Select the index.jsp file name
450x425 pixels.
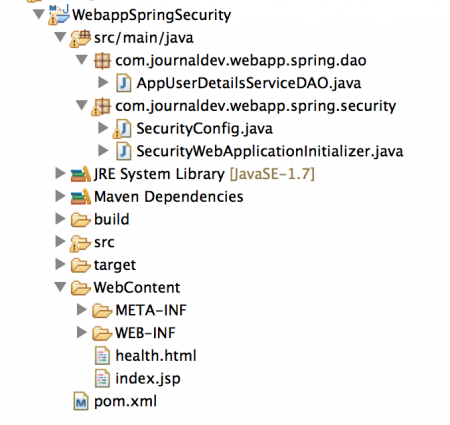148,379
